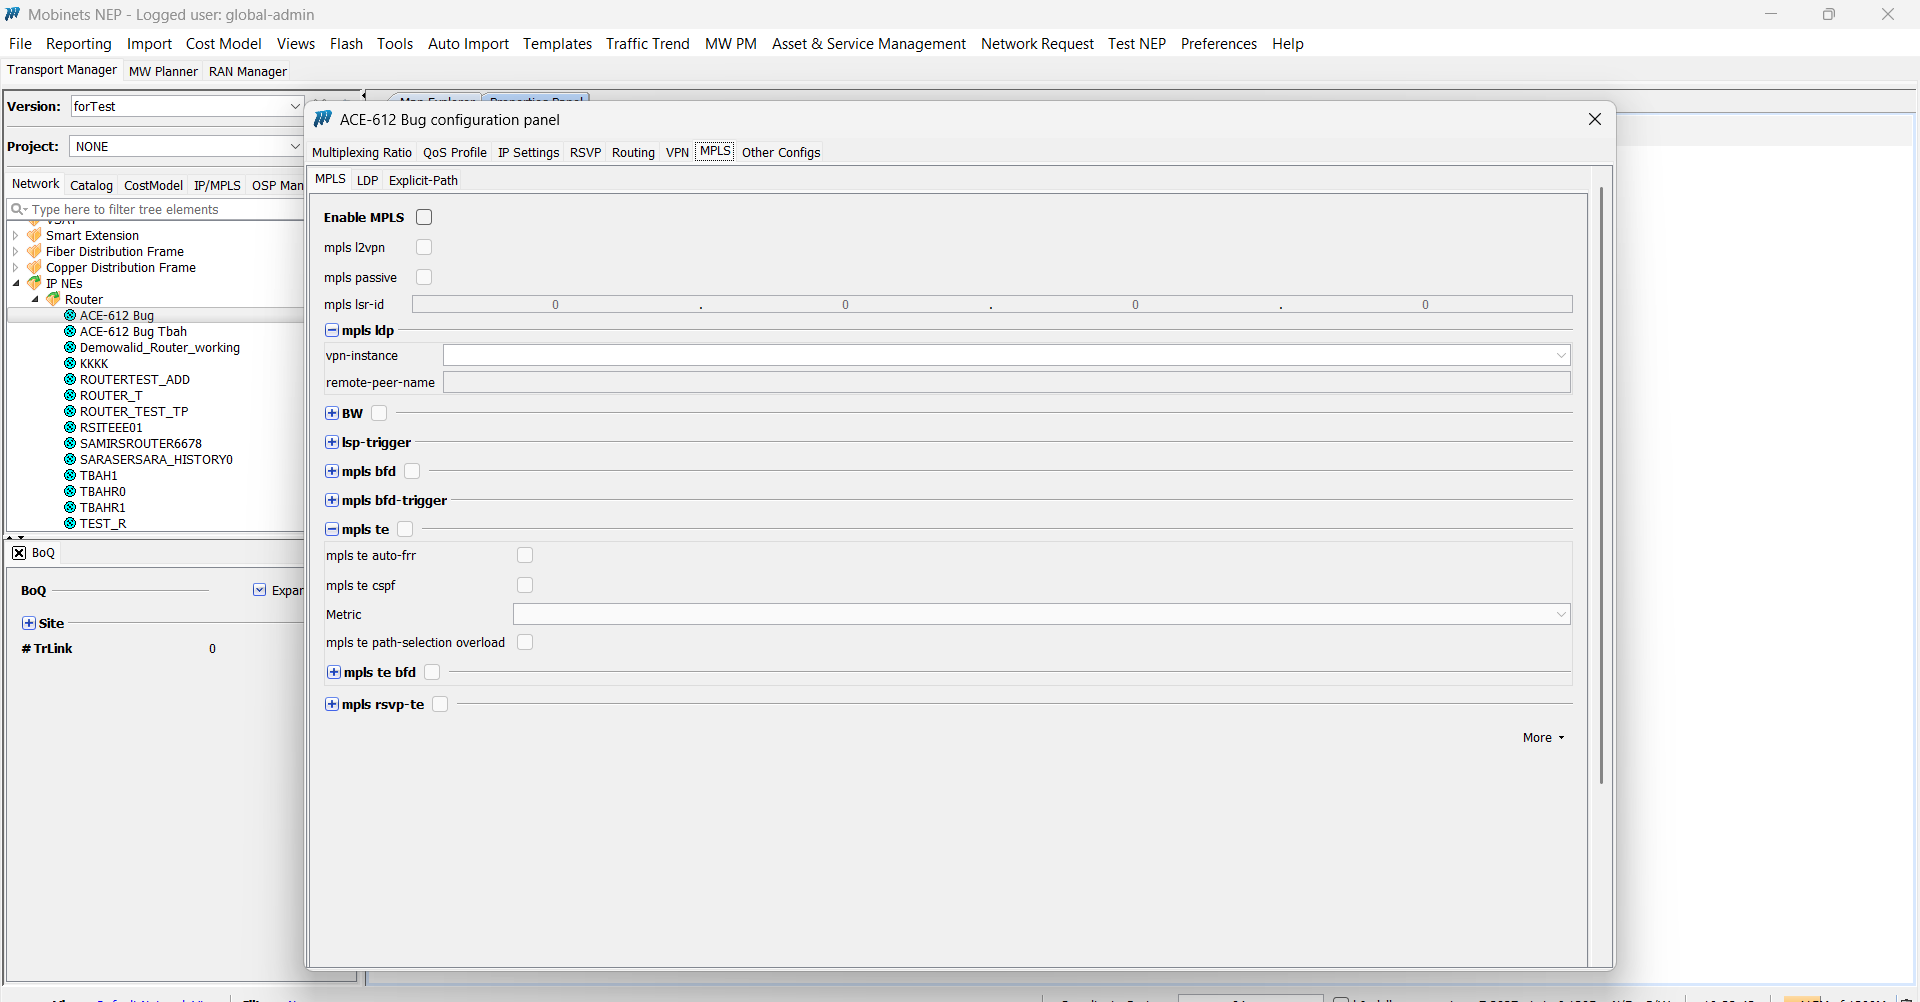Click the Fiber Distribution Frame folder icon
This screenshot has height=1002, width=1920.
point(35,252)
